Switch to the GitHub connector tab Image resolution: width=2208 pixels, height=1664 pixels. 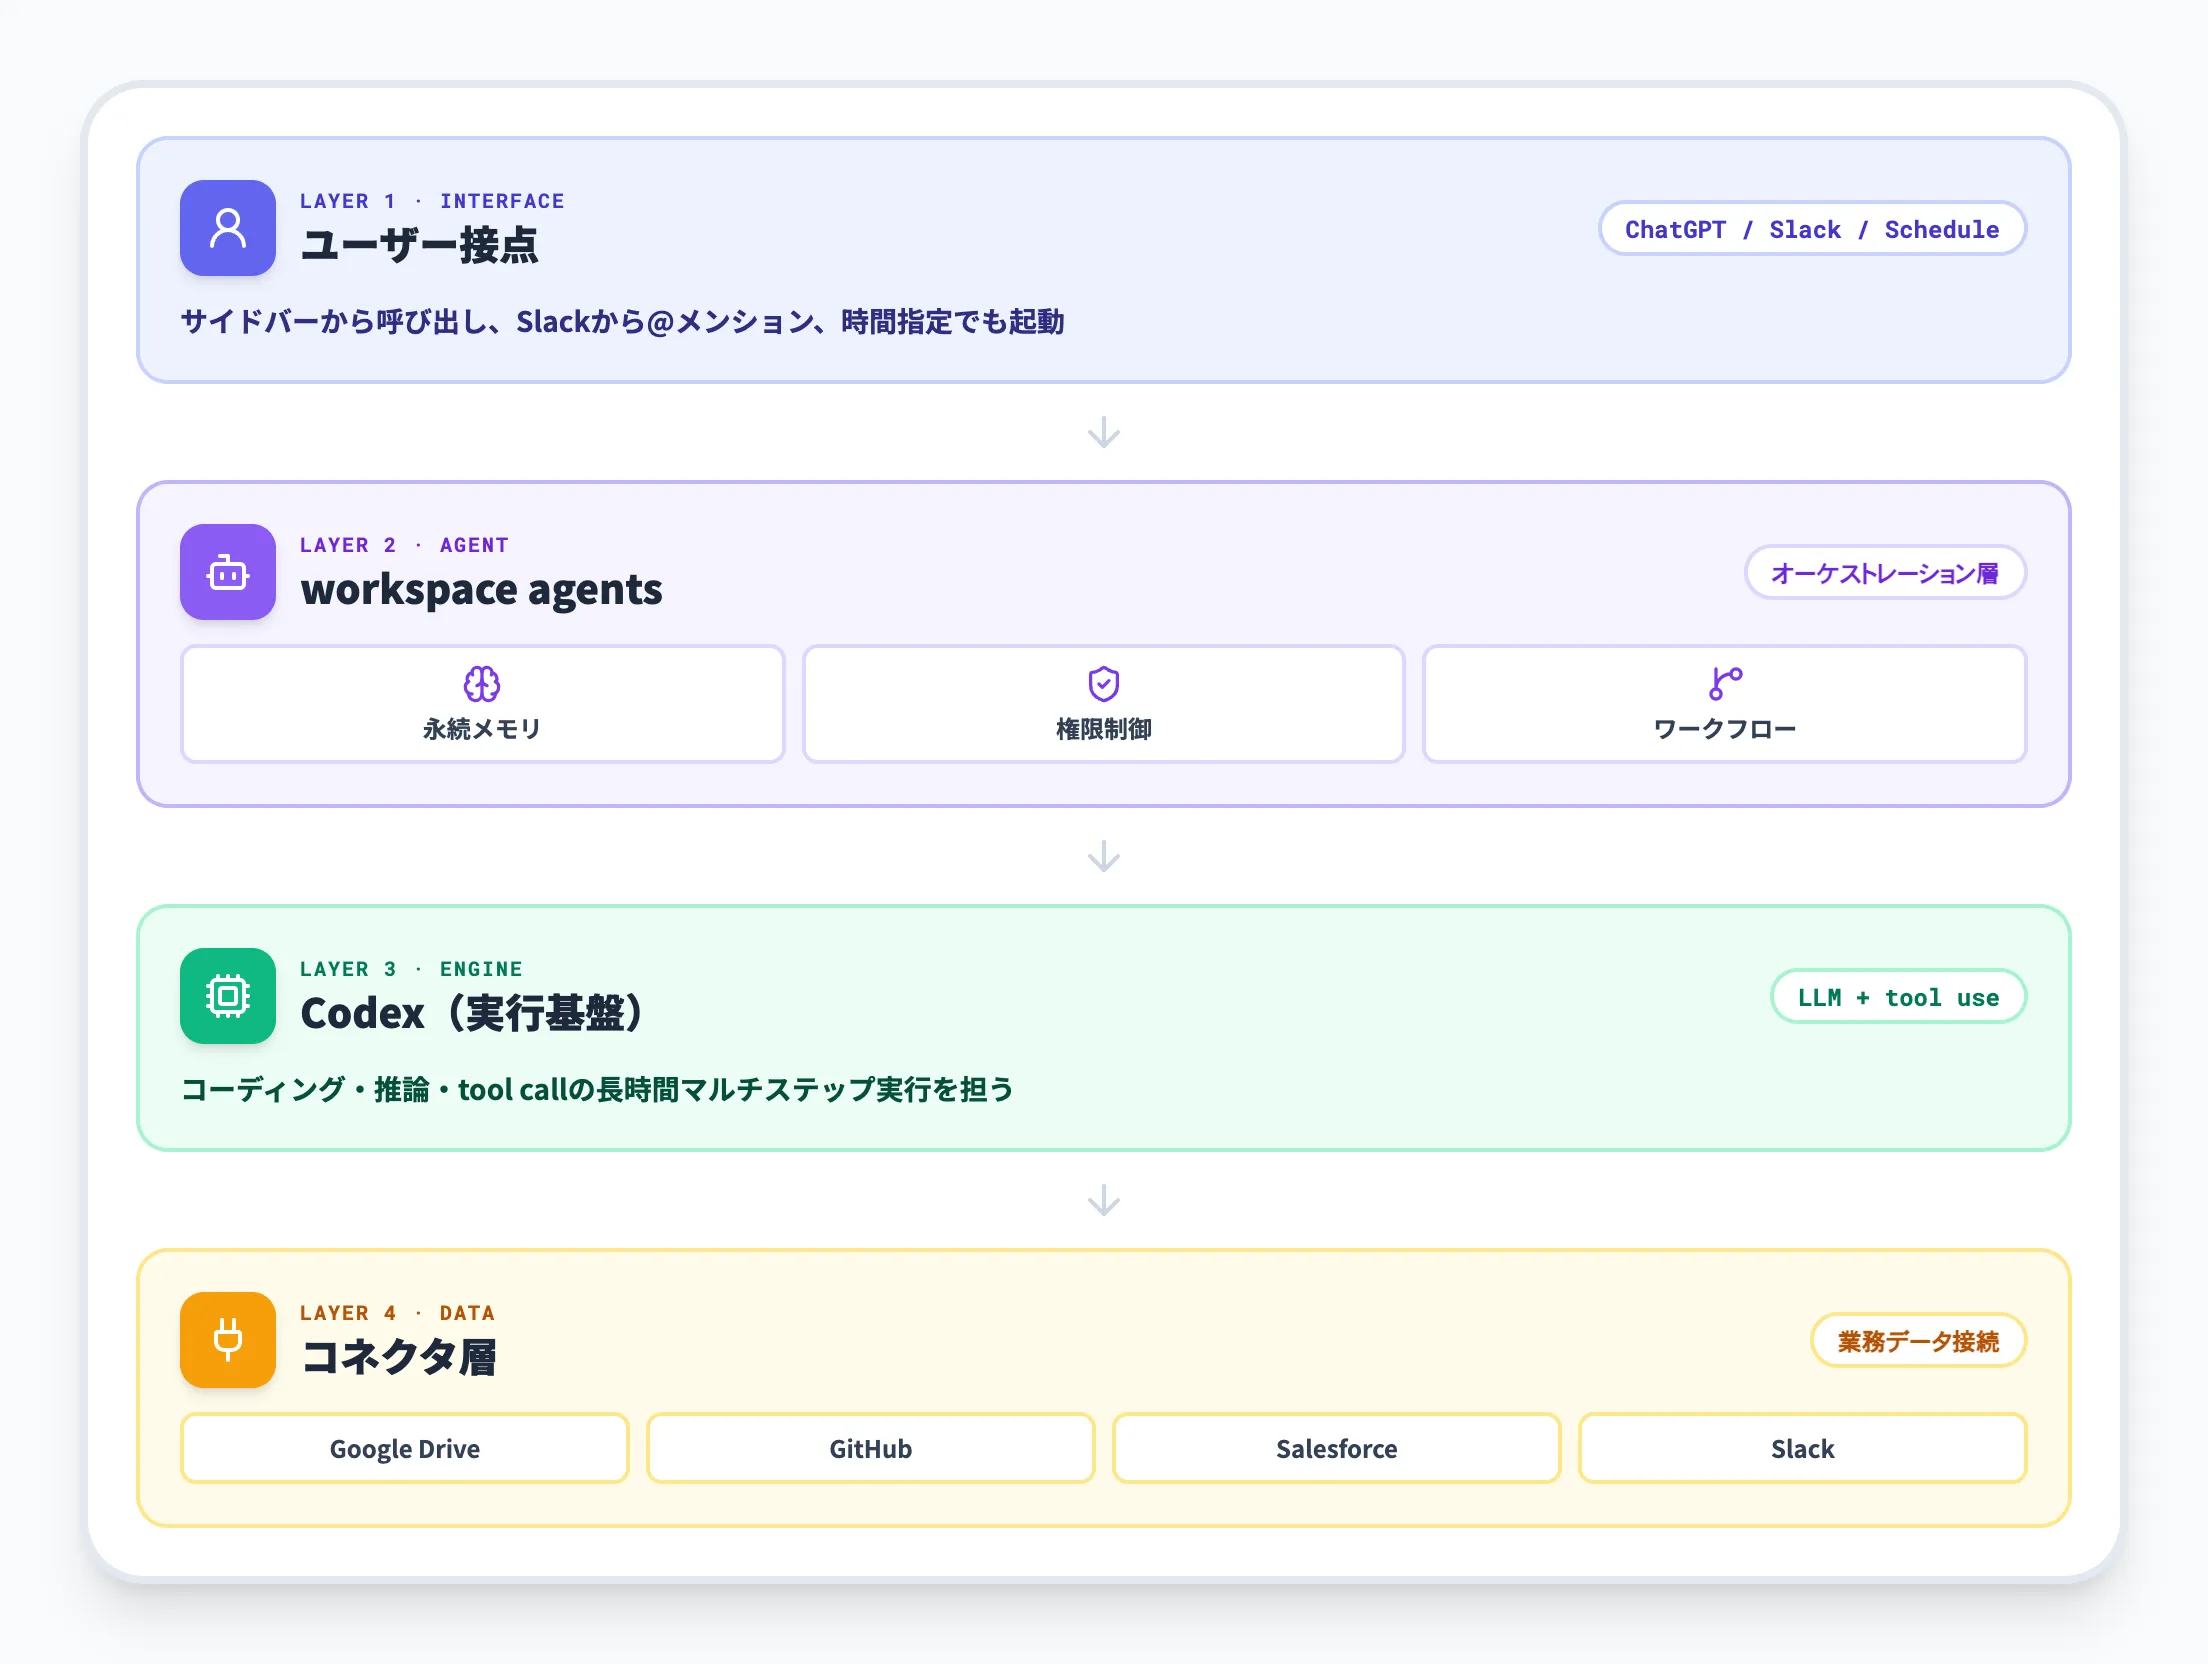click(869, 1448)
